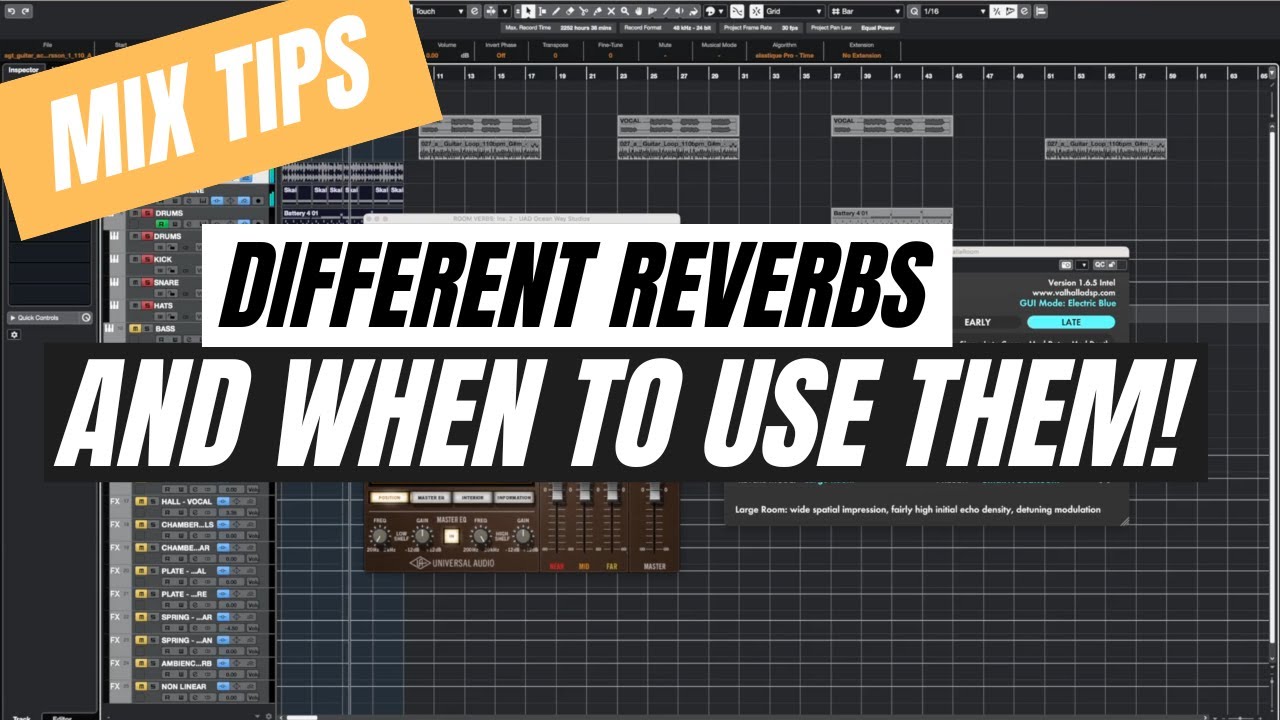Adjust the FAR mic fader
The width and height of the screenshot is (1280, 720).
[x=612, y=491]
